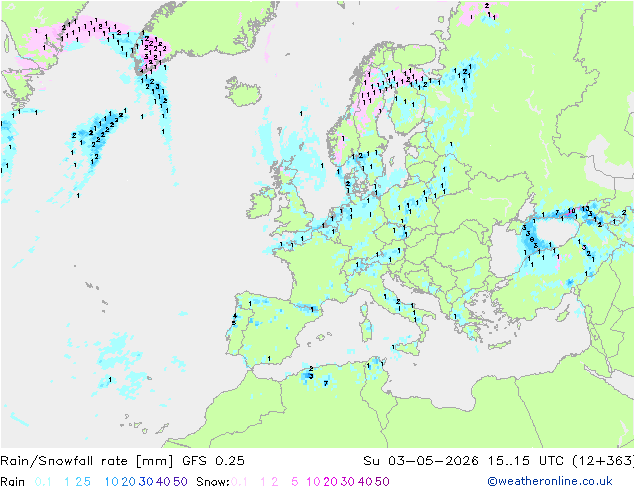
Task: Select the Snow legend value 40
Action: click(x=365, y=482)
